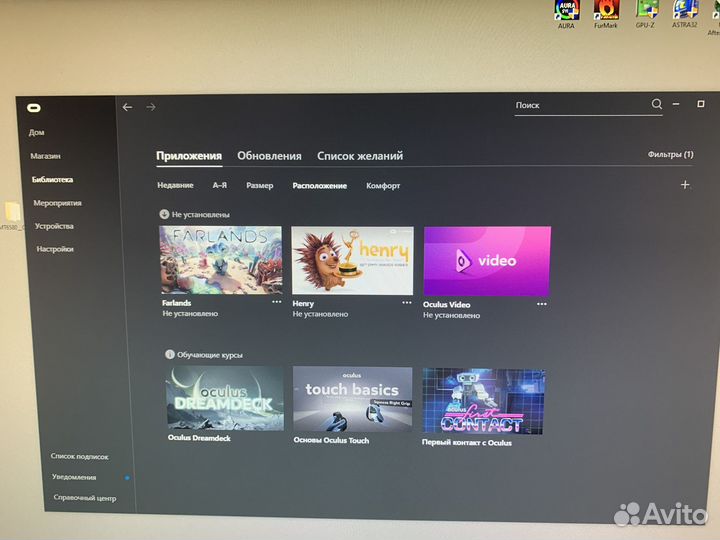Screen dimensions: 720x540
Task: Open the Henry thumbnail
Action: pos(352,260)
